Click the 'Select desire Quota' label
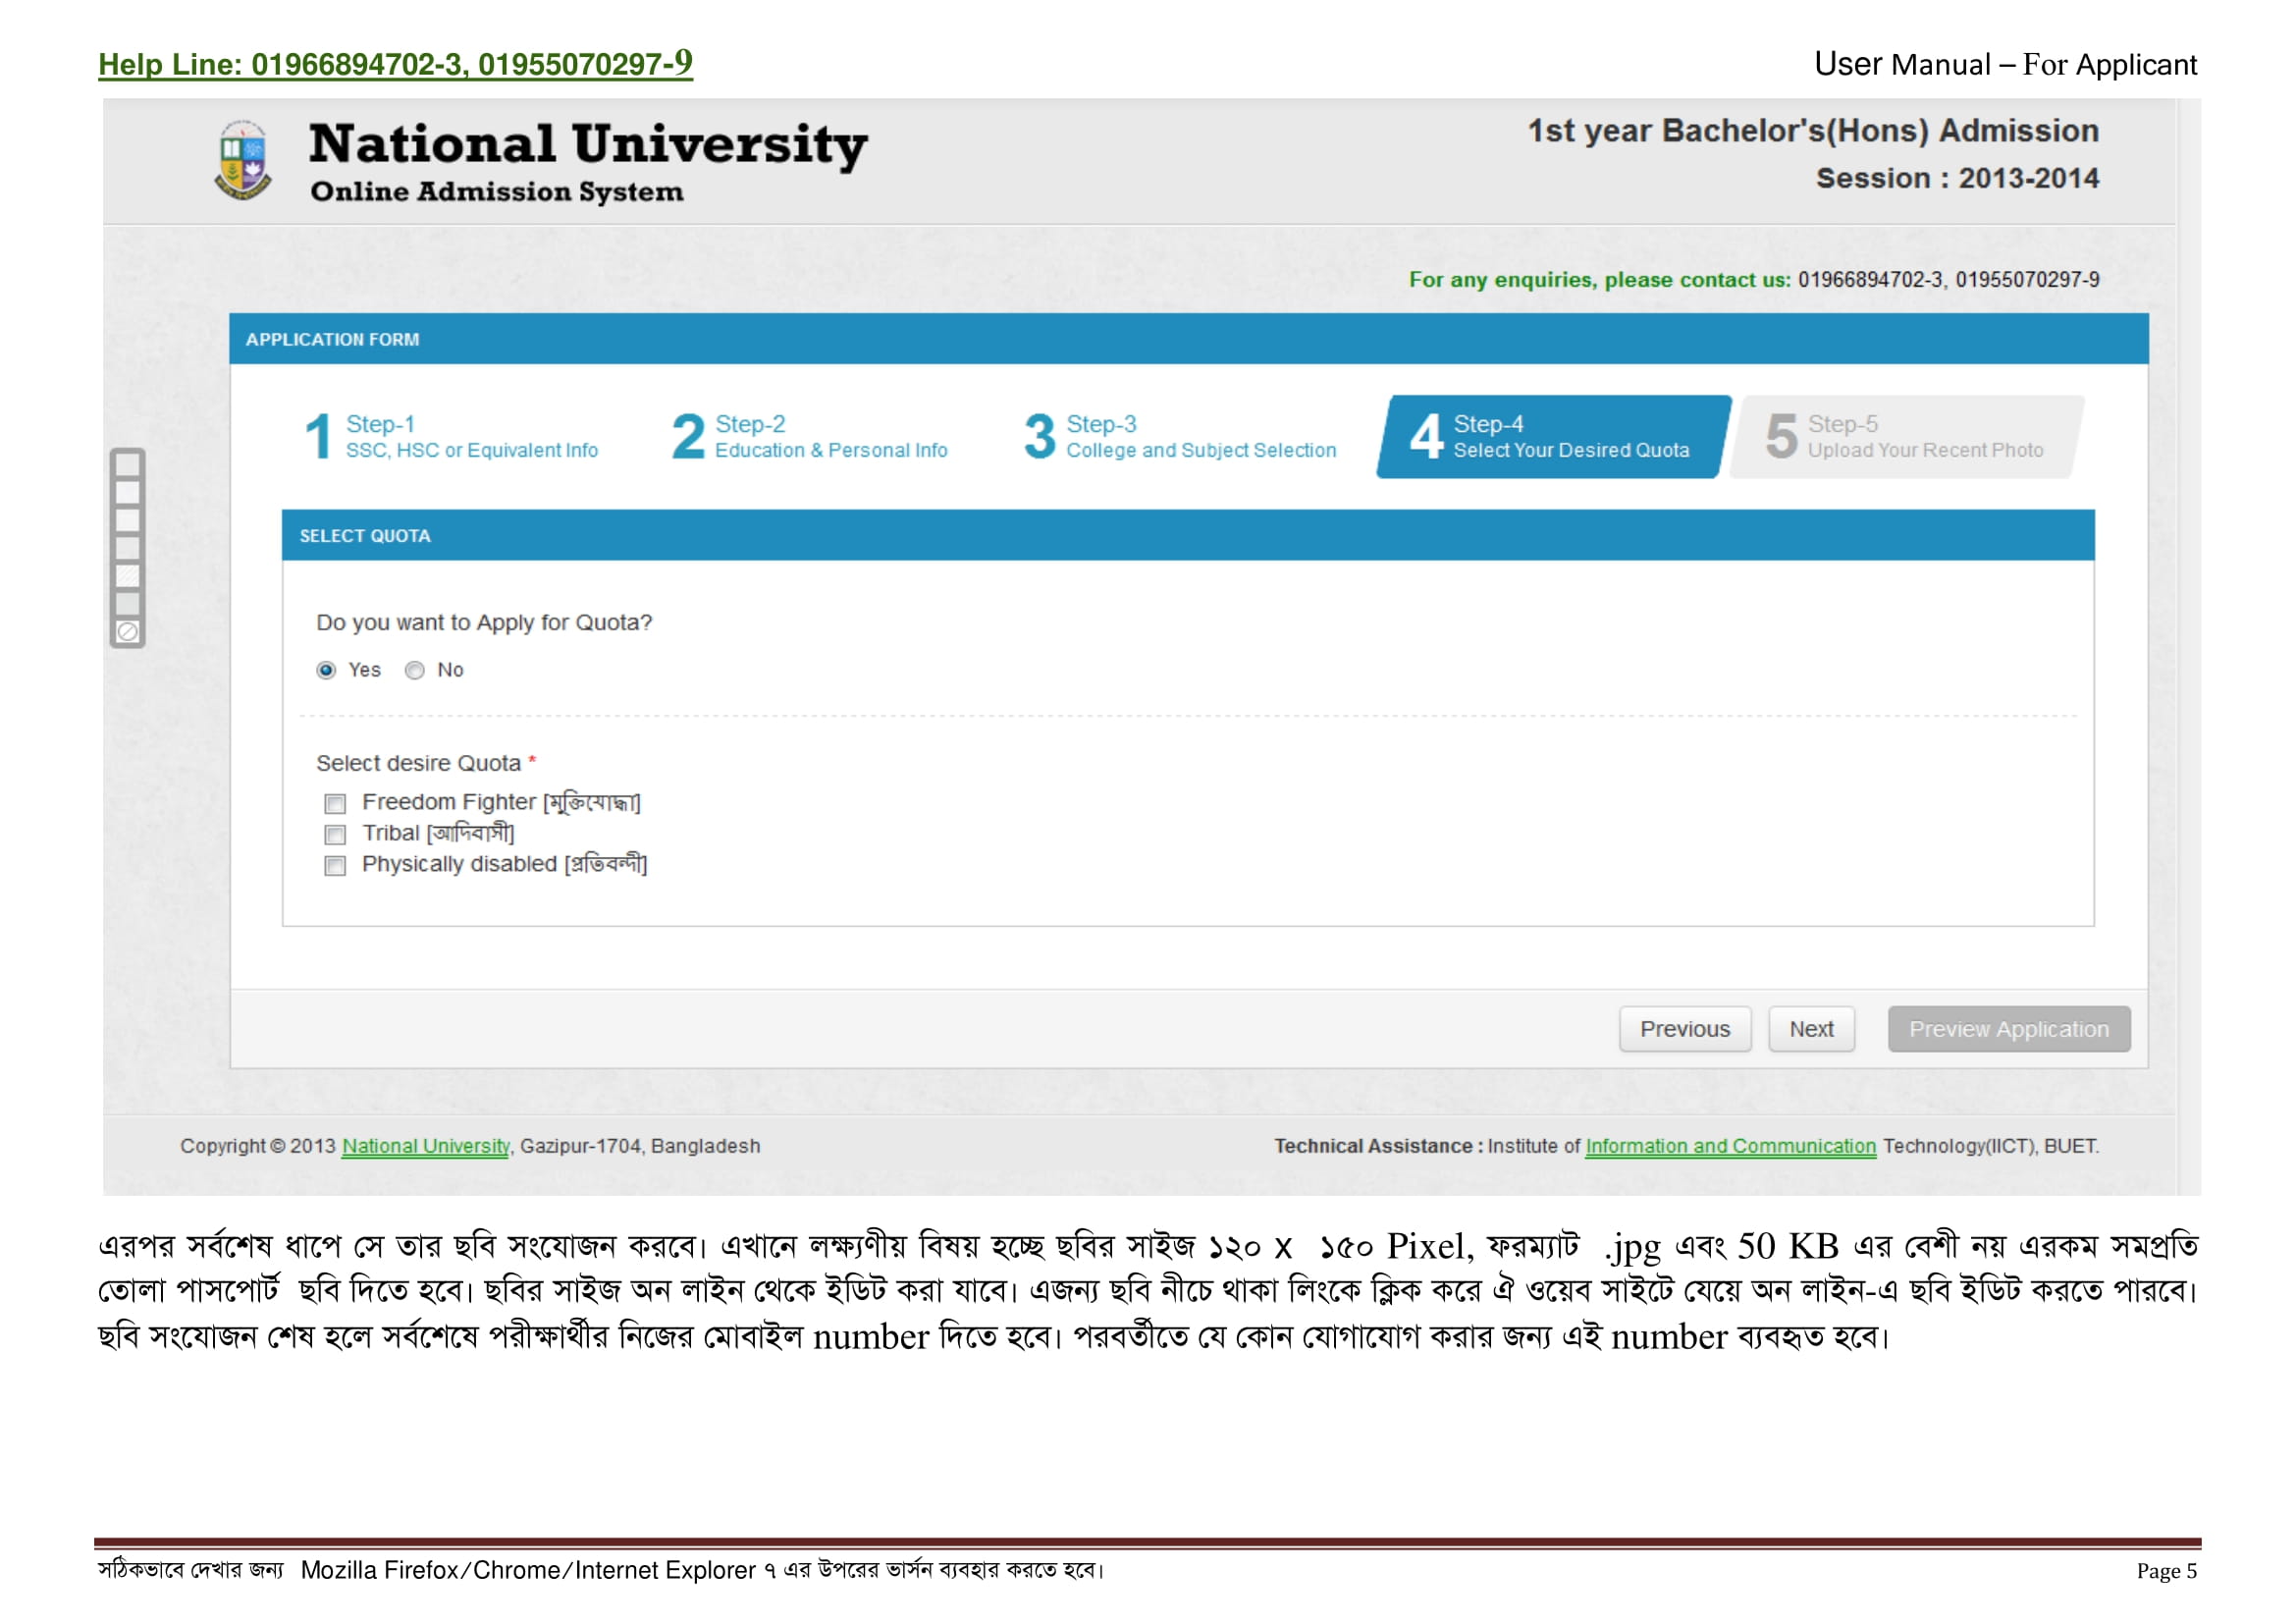The image size is (2296, 1624). click(x=419, y=763)
